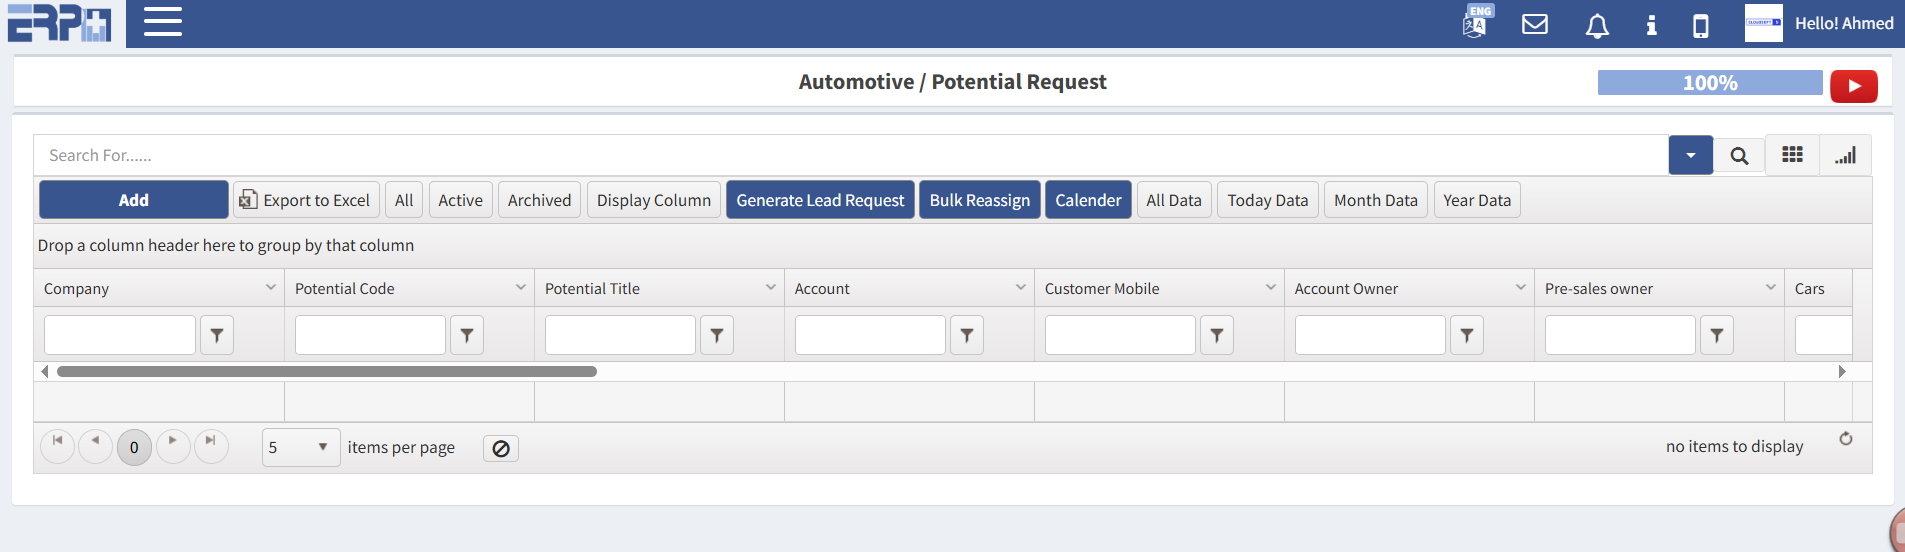This screenshot has width=1905, height=552.
Task: Open the items per page dropdown
Action: [300, 447]
